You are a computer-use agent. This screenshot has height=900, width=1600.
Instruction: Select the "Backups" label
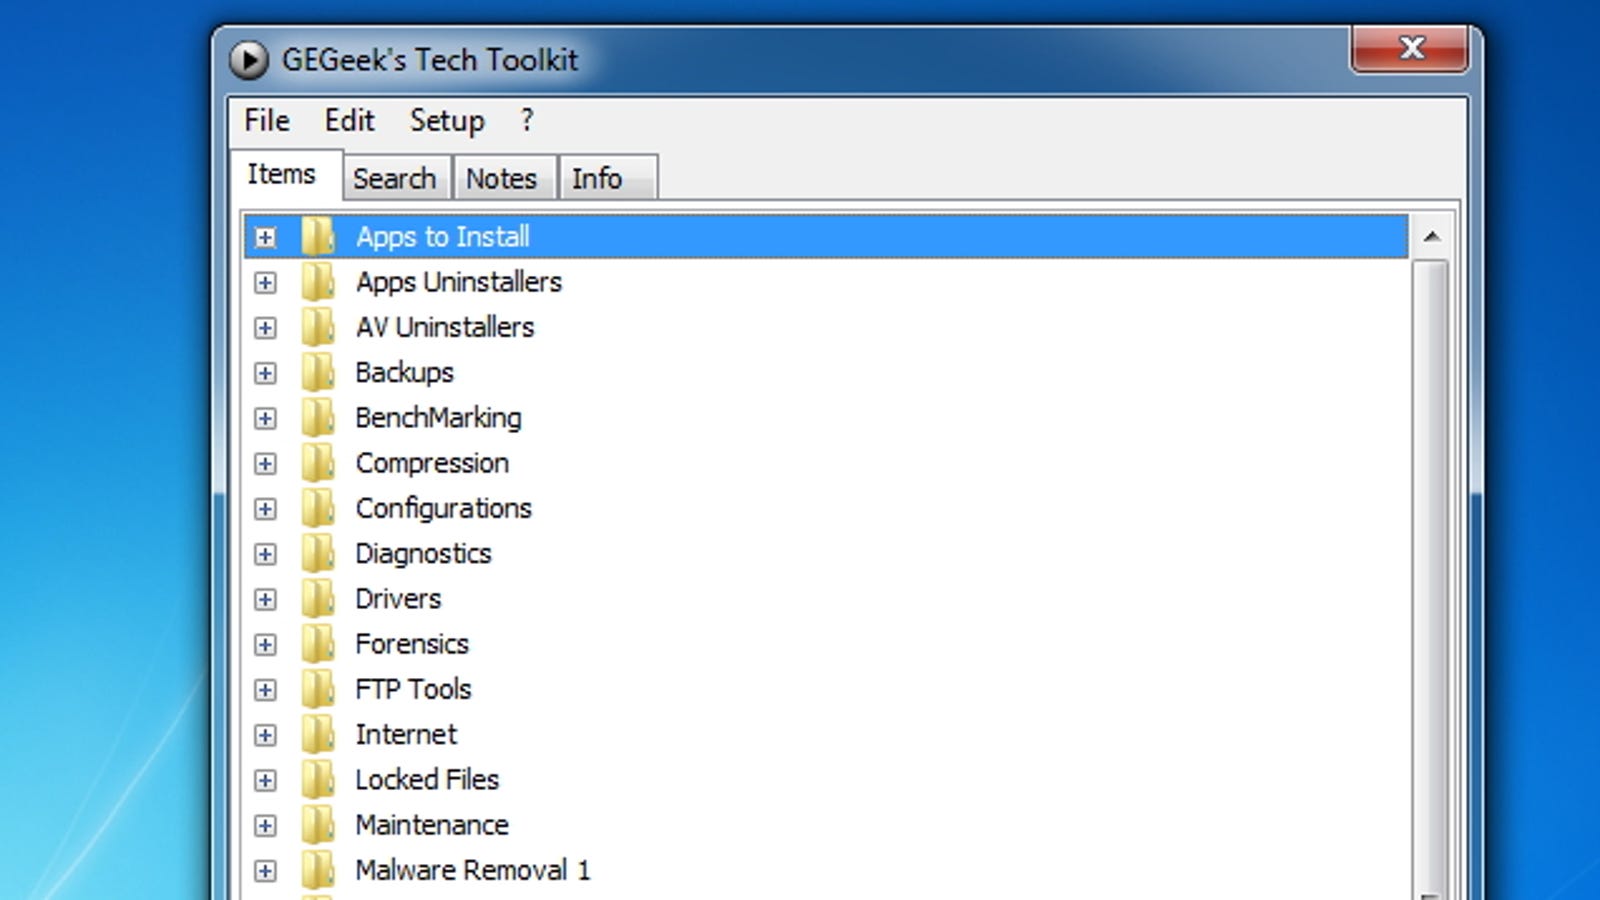(405, 373)
